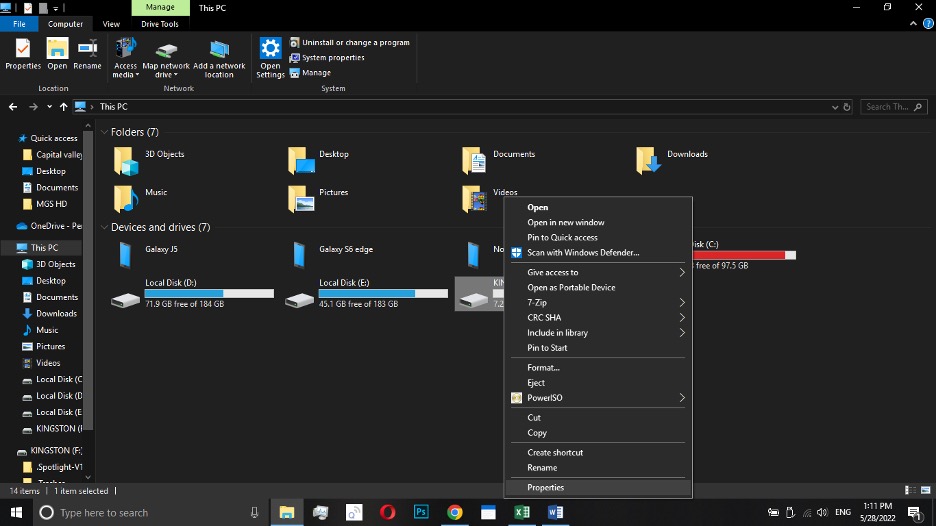Select the Local Disk (E:) drive icon
The height and width of the screenshot is (526, 936).
[300, 300]
